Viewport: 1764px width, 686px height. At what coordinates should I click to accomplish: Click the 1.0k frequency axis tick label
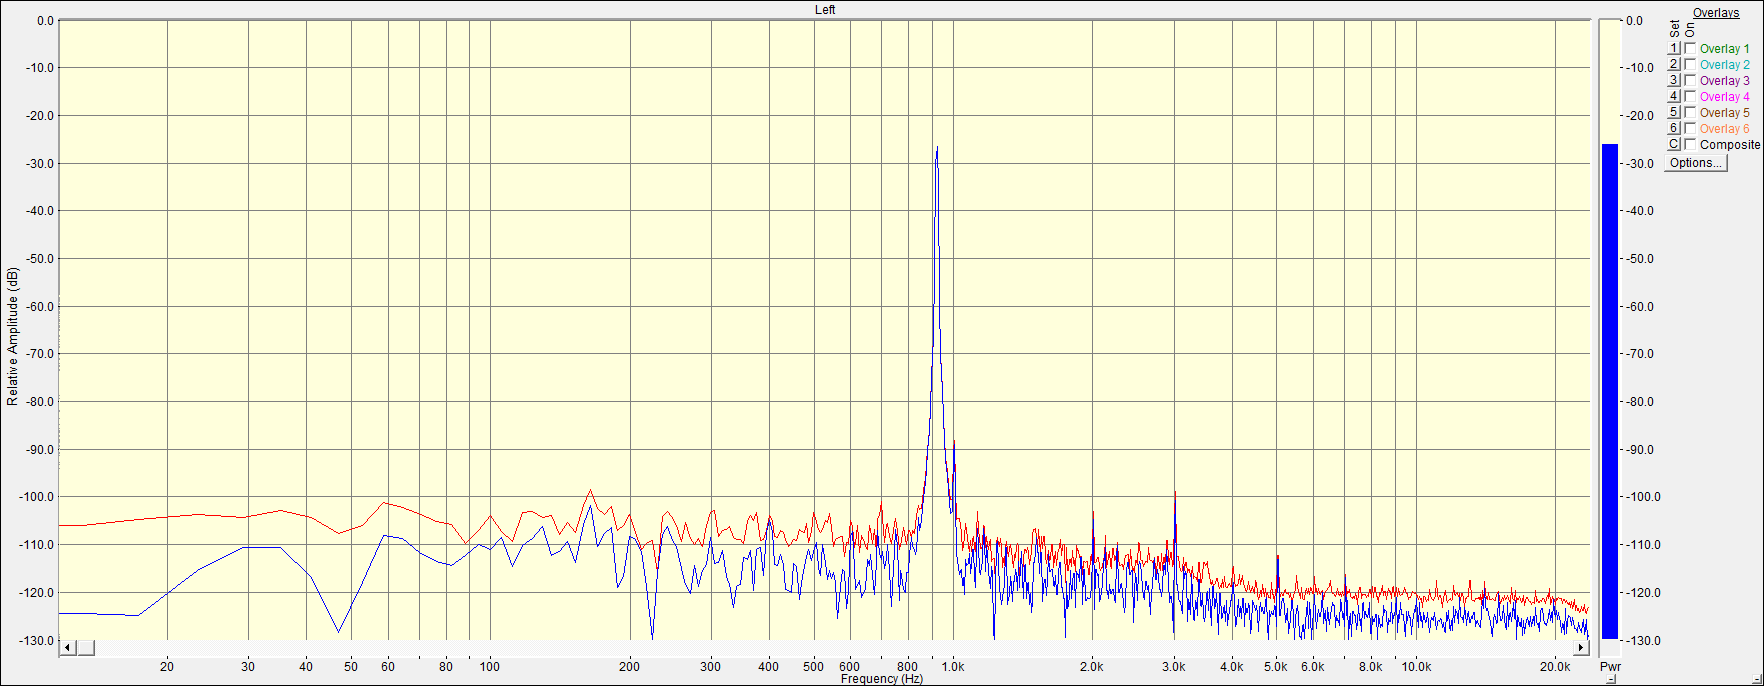pyautogui.click(x=953, y=667)
